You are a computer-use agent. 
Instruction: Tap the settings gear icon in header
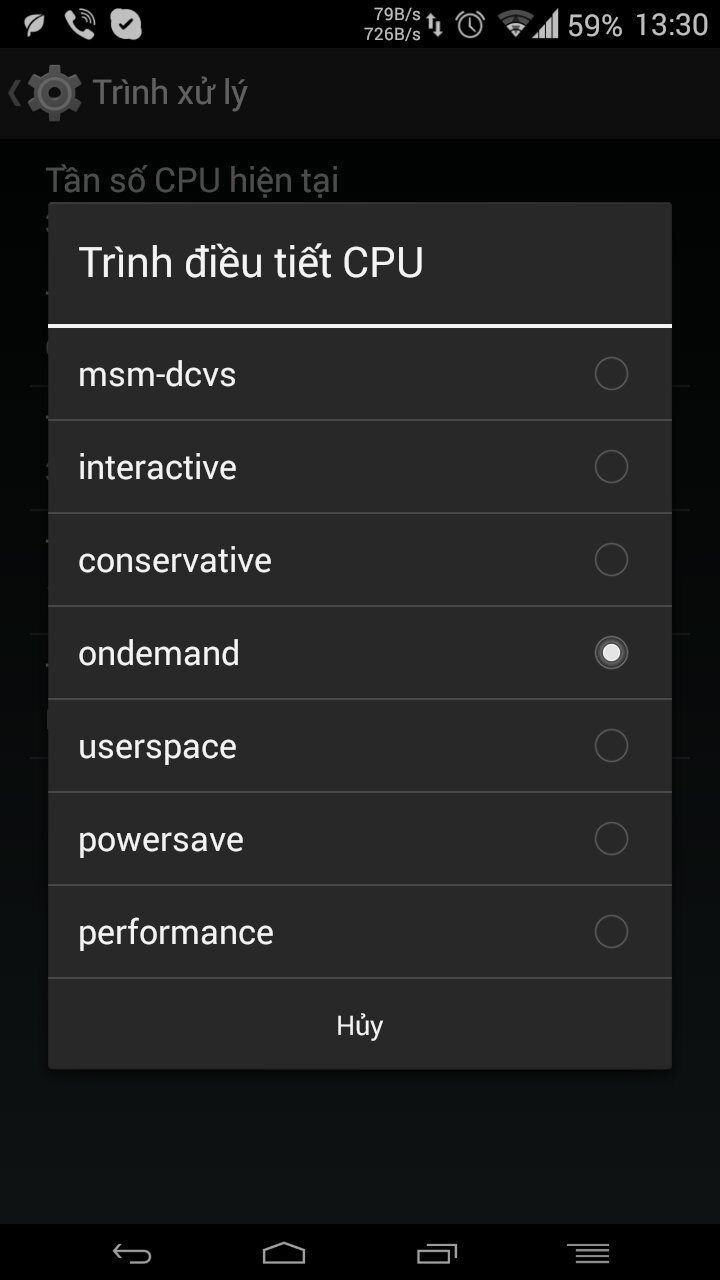(x=54, y=92)
